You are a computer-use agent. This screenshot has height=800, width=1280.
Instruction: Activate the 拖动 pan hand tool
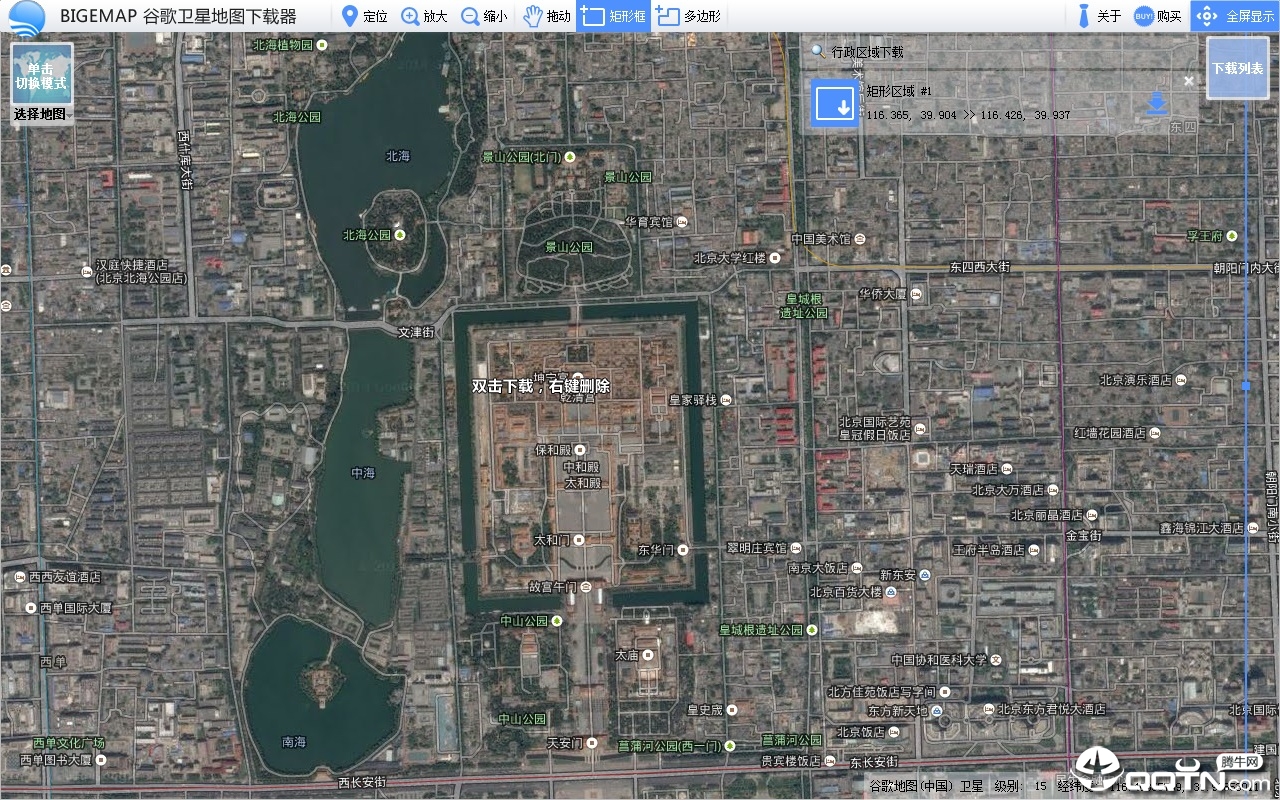546,16
